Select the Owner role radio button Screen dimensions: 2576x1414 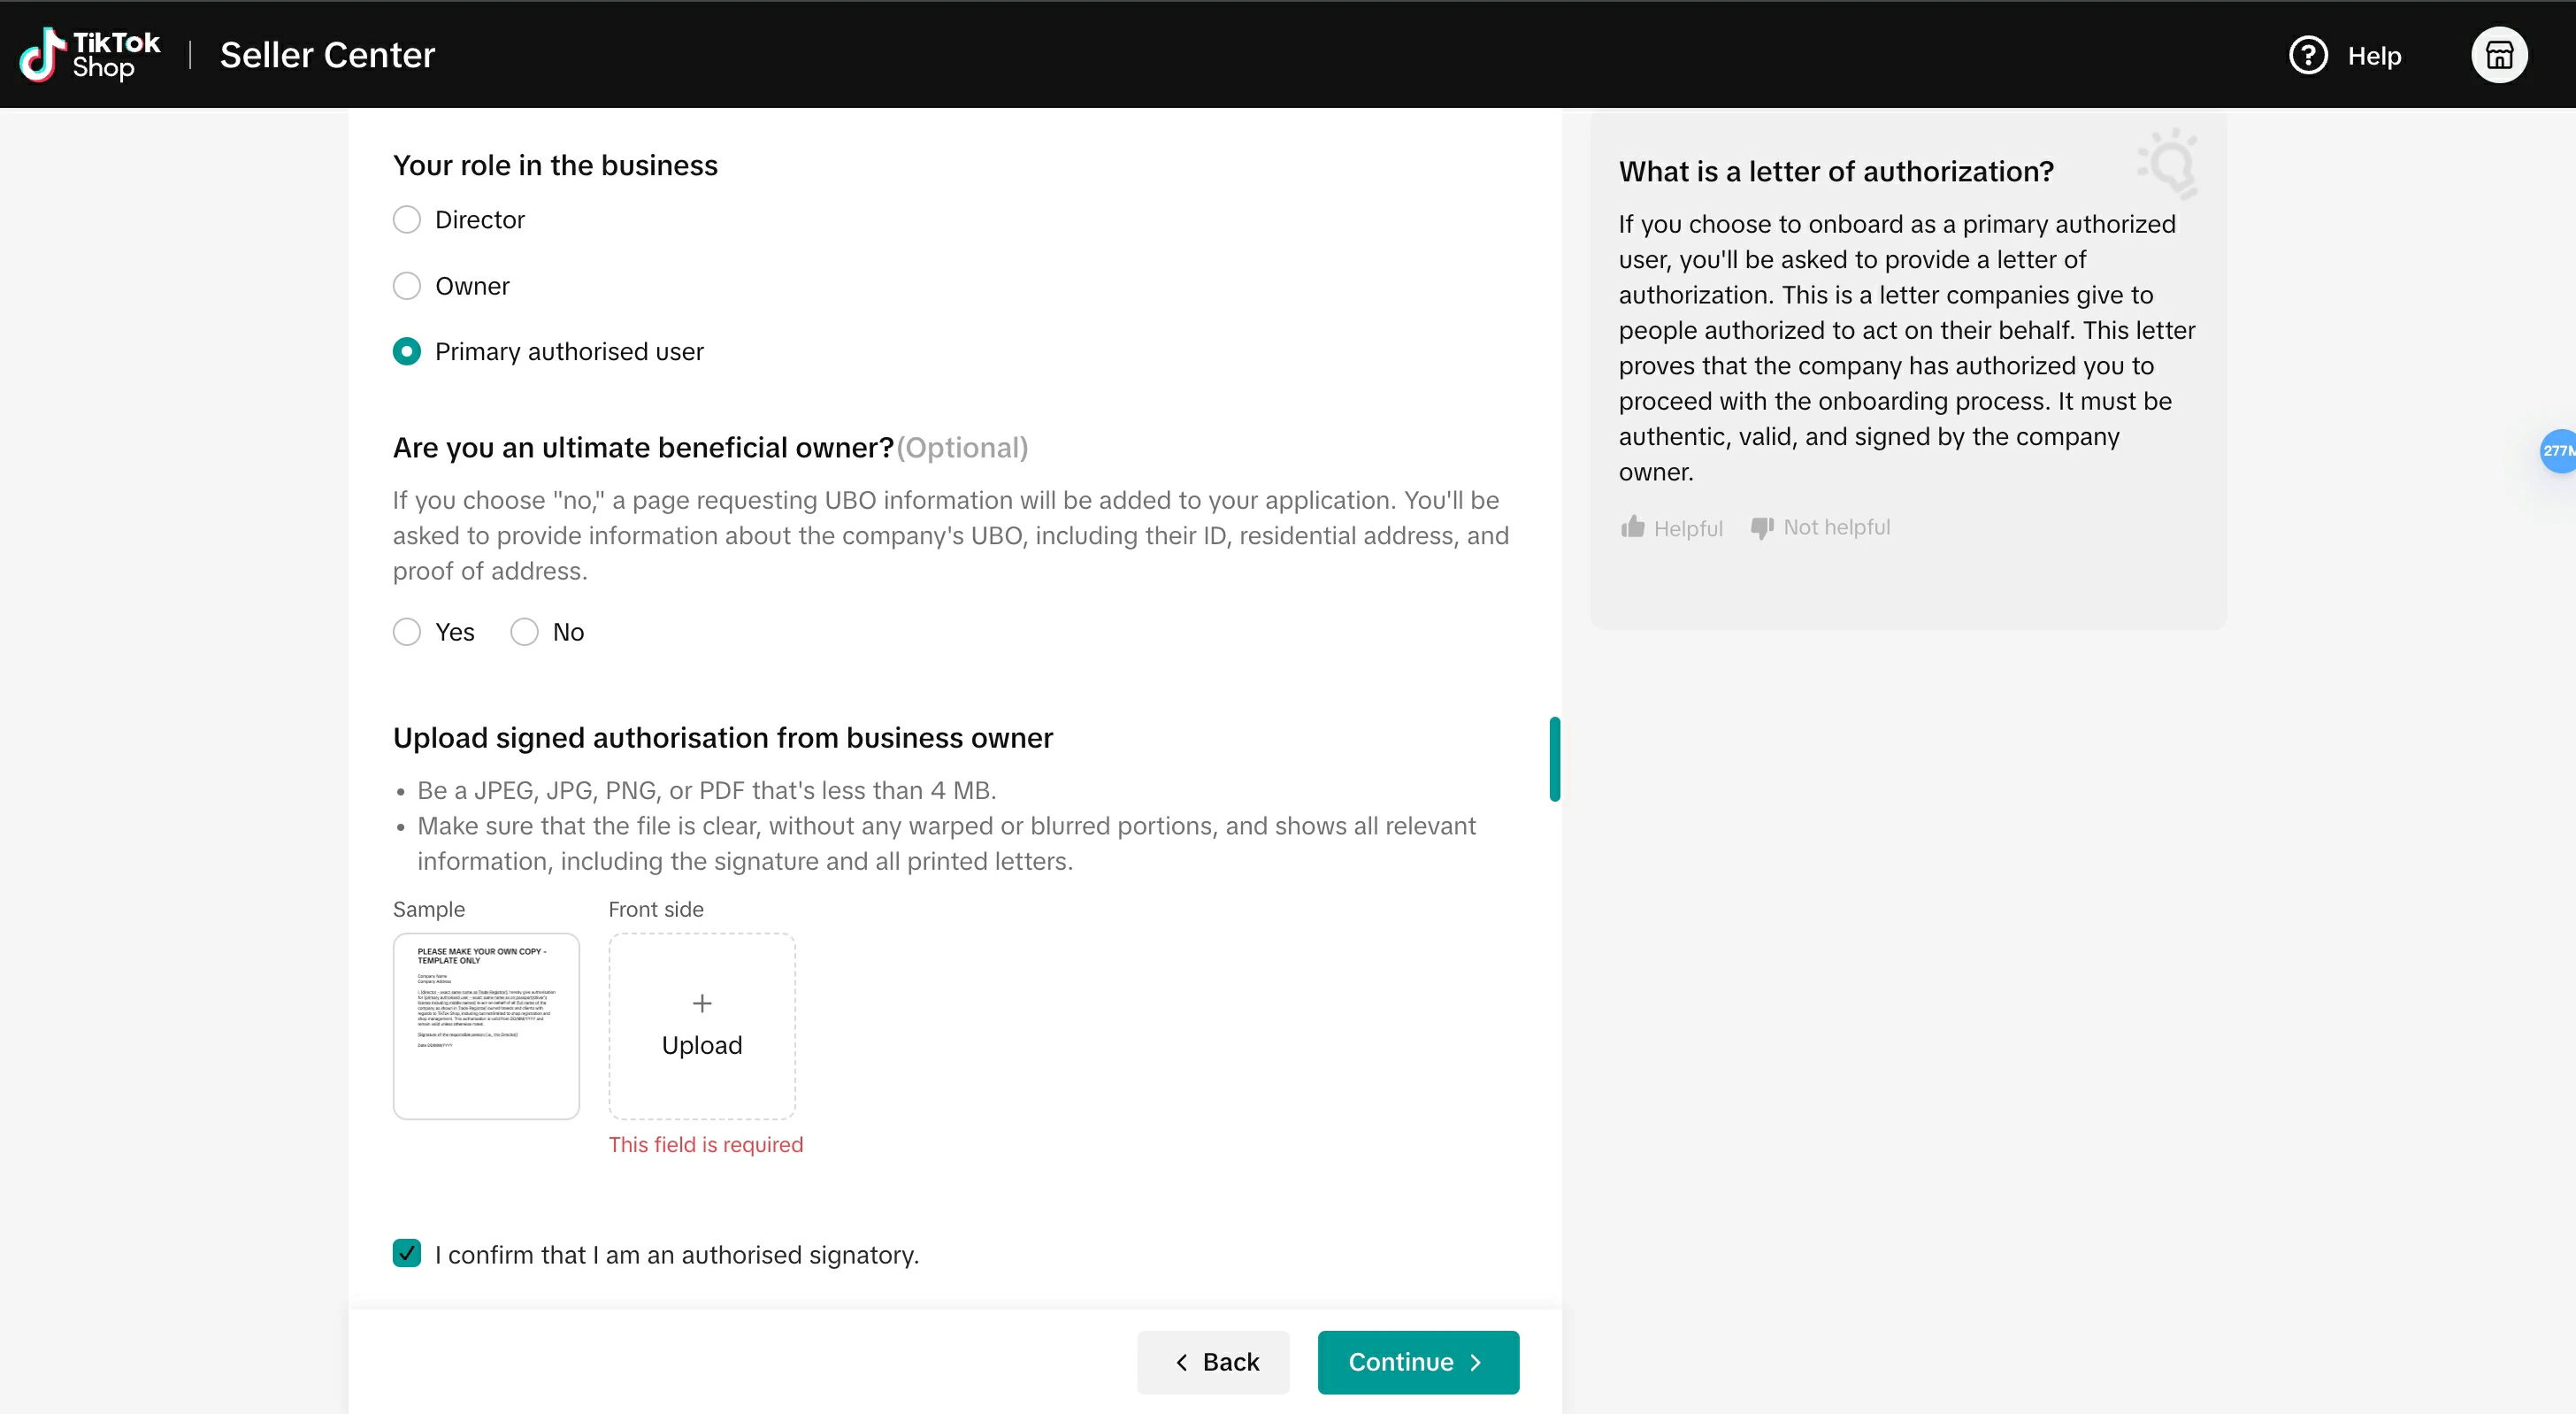[407, 286]
